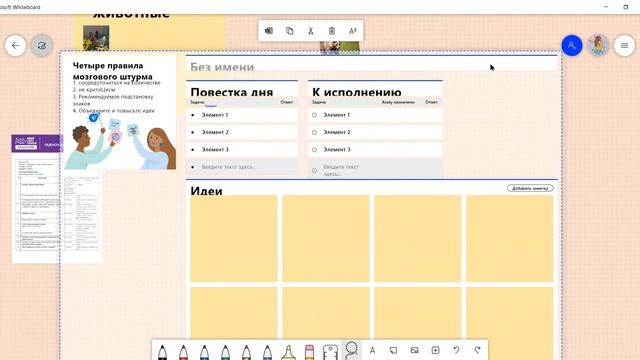Cut the selection with scissors icon
Image resolution: width=640 pixels, height=360 pixels.
(311, 31)
